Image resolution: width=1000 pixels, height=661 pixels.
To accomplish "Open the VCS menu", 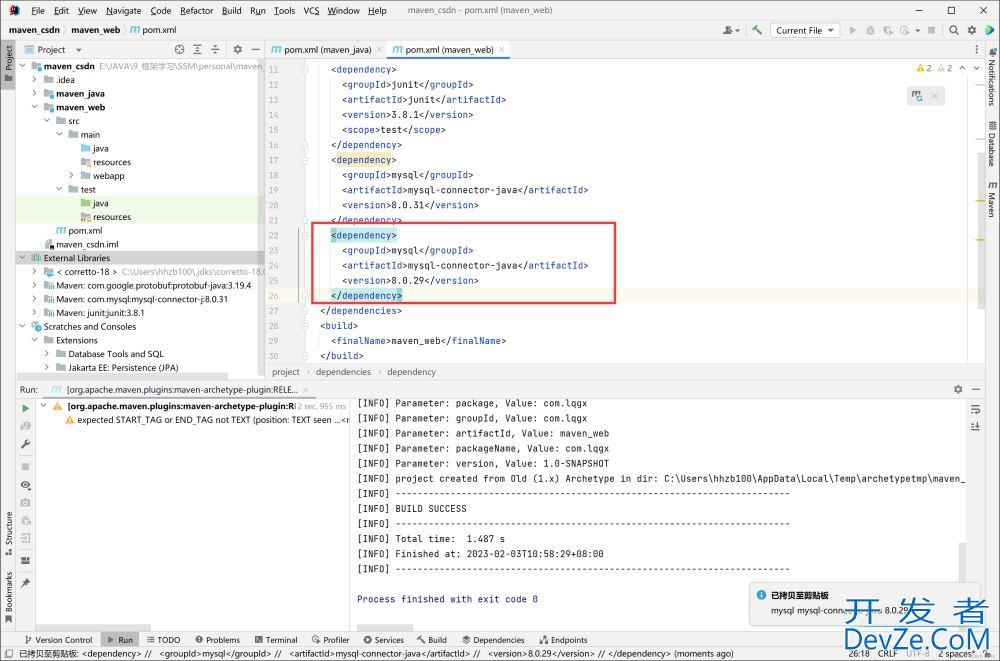I will pos(311,10).
